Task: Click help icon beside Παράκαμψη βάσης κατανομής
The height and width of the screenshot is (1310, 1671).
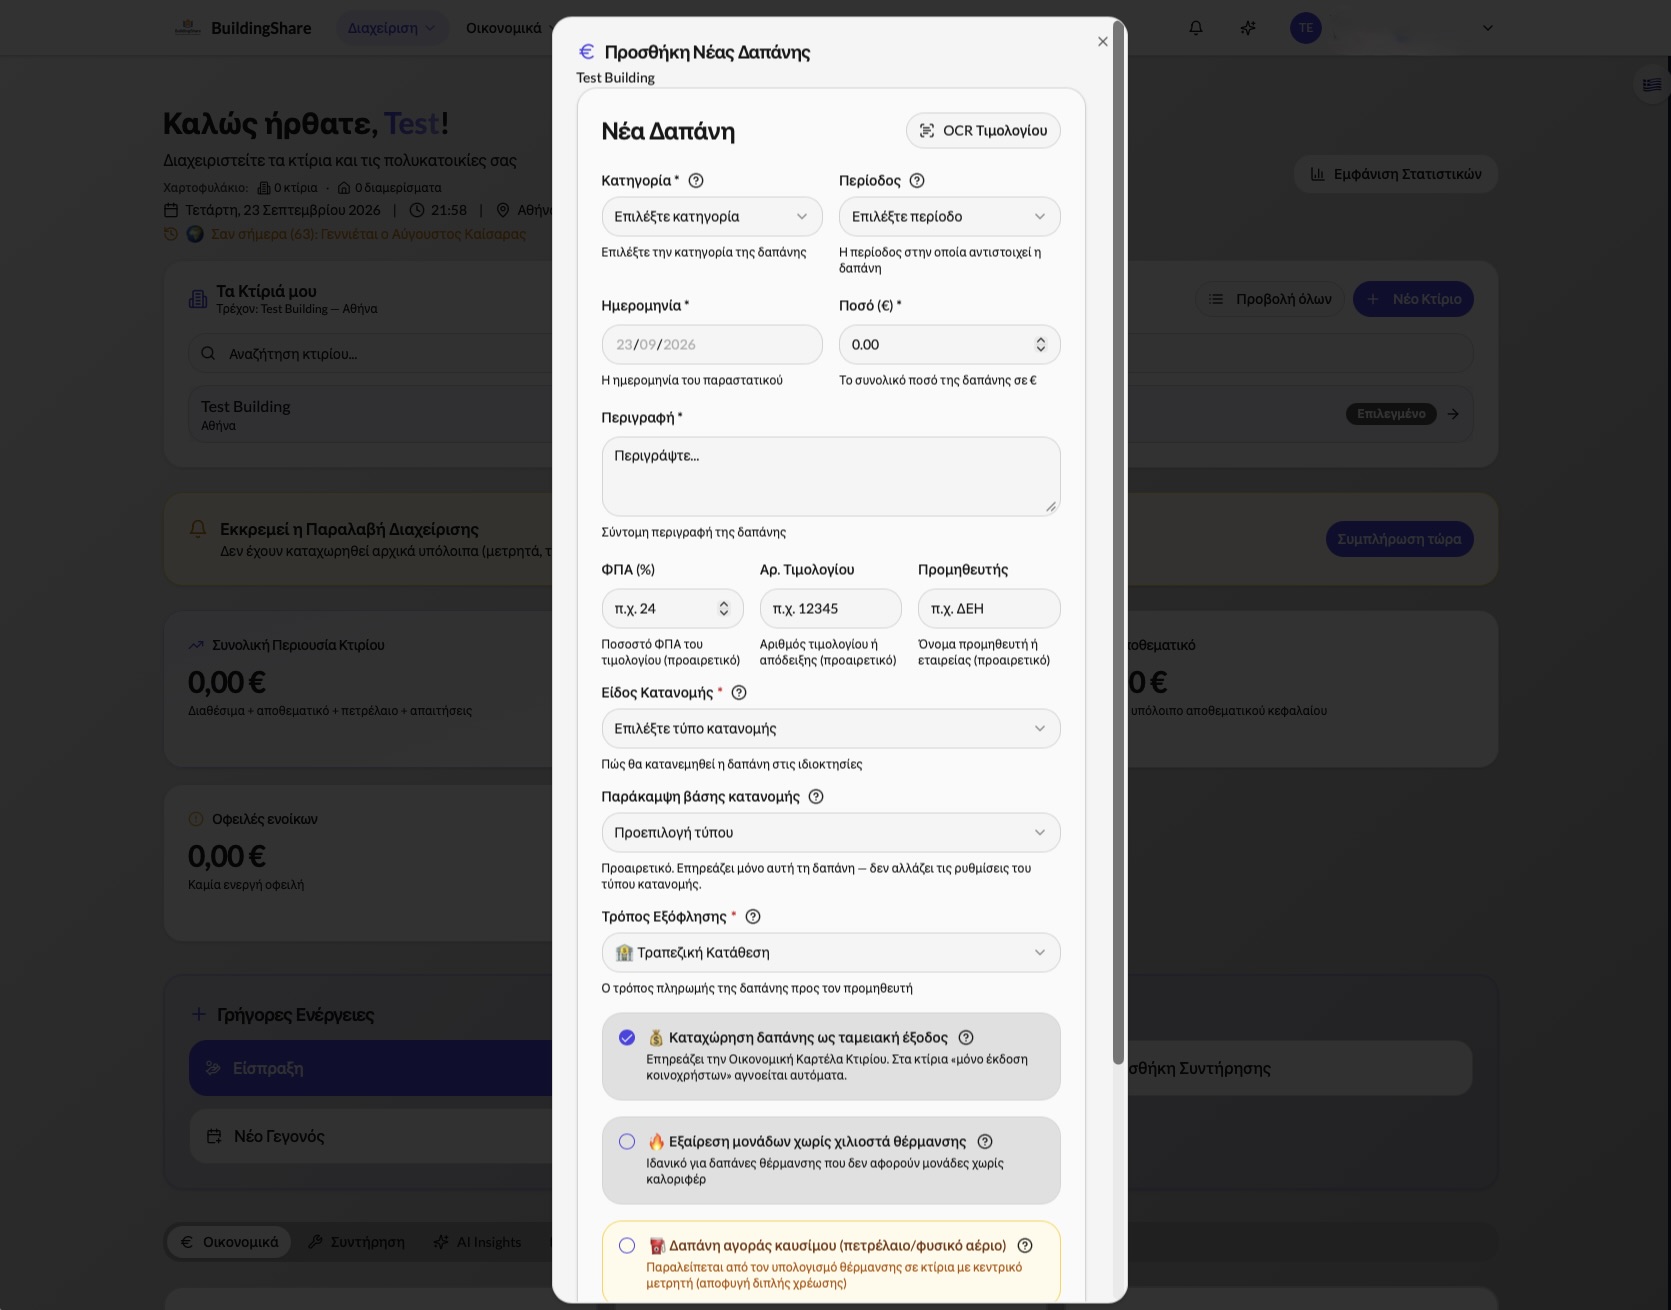Action: [x=816, y=797]
